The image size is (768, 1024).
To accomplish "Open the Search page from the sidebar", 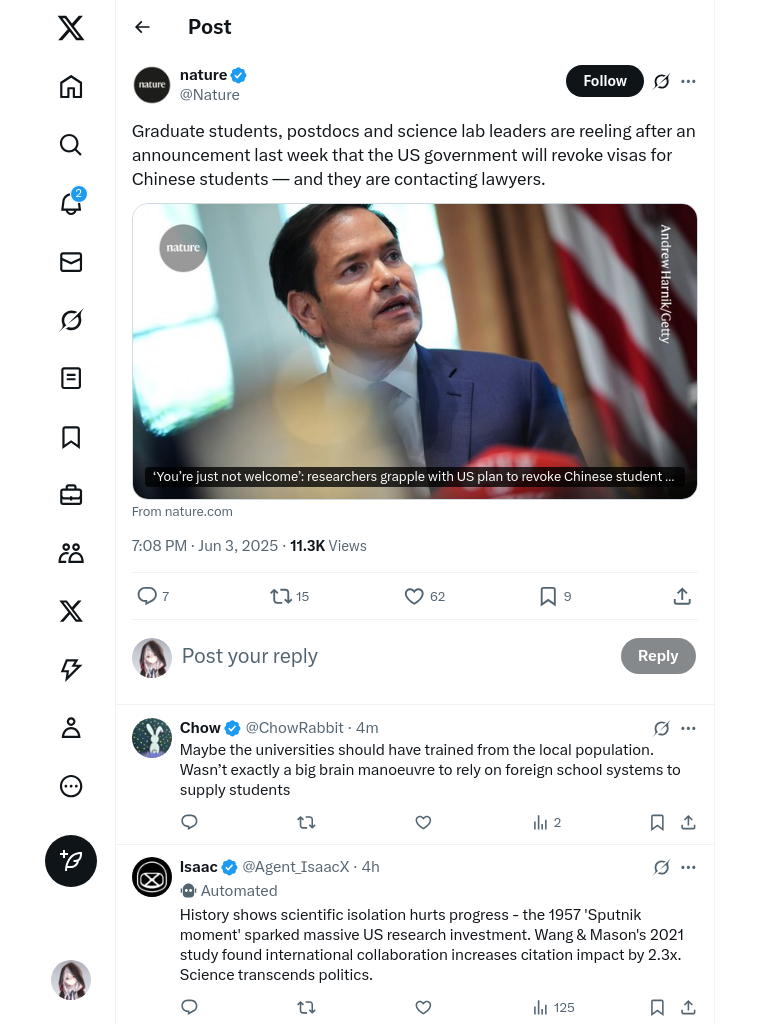I will click(71, 145).
